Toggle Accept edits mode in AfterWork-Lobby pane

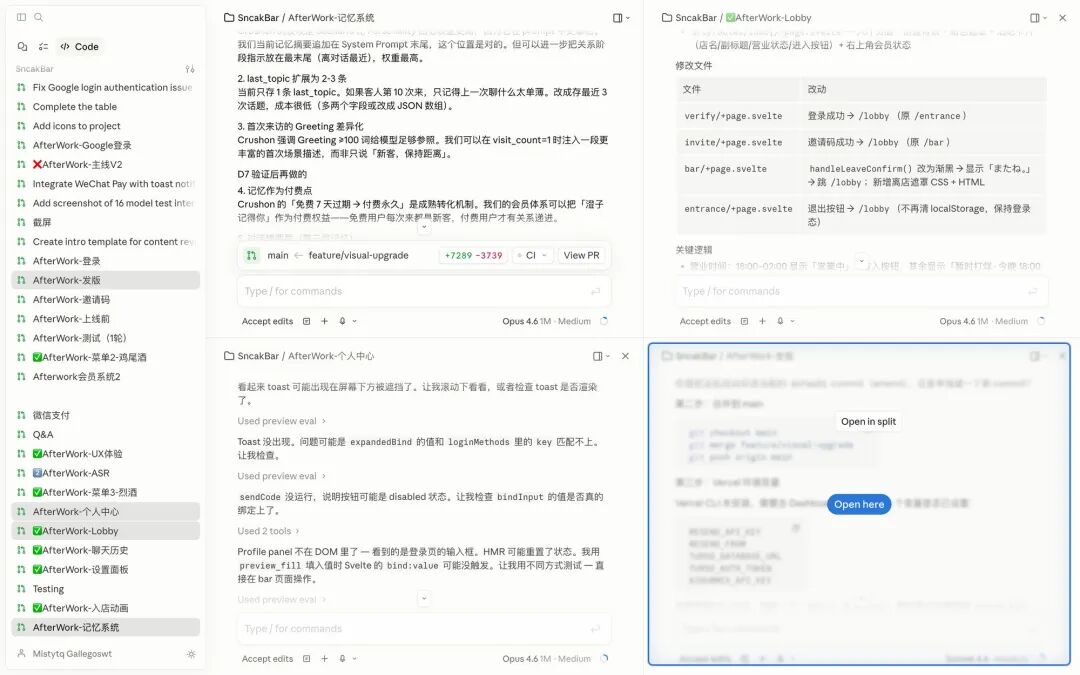click(x=705, y=321)
